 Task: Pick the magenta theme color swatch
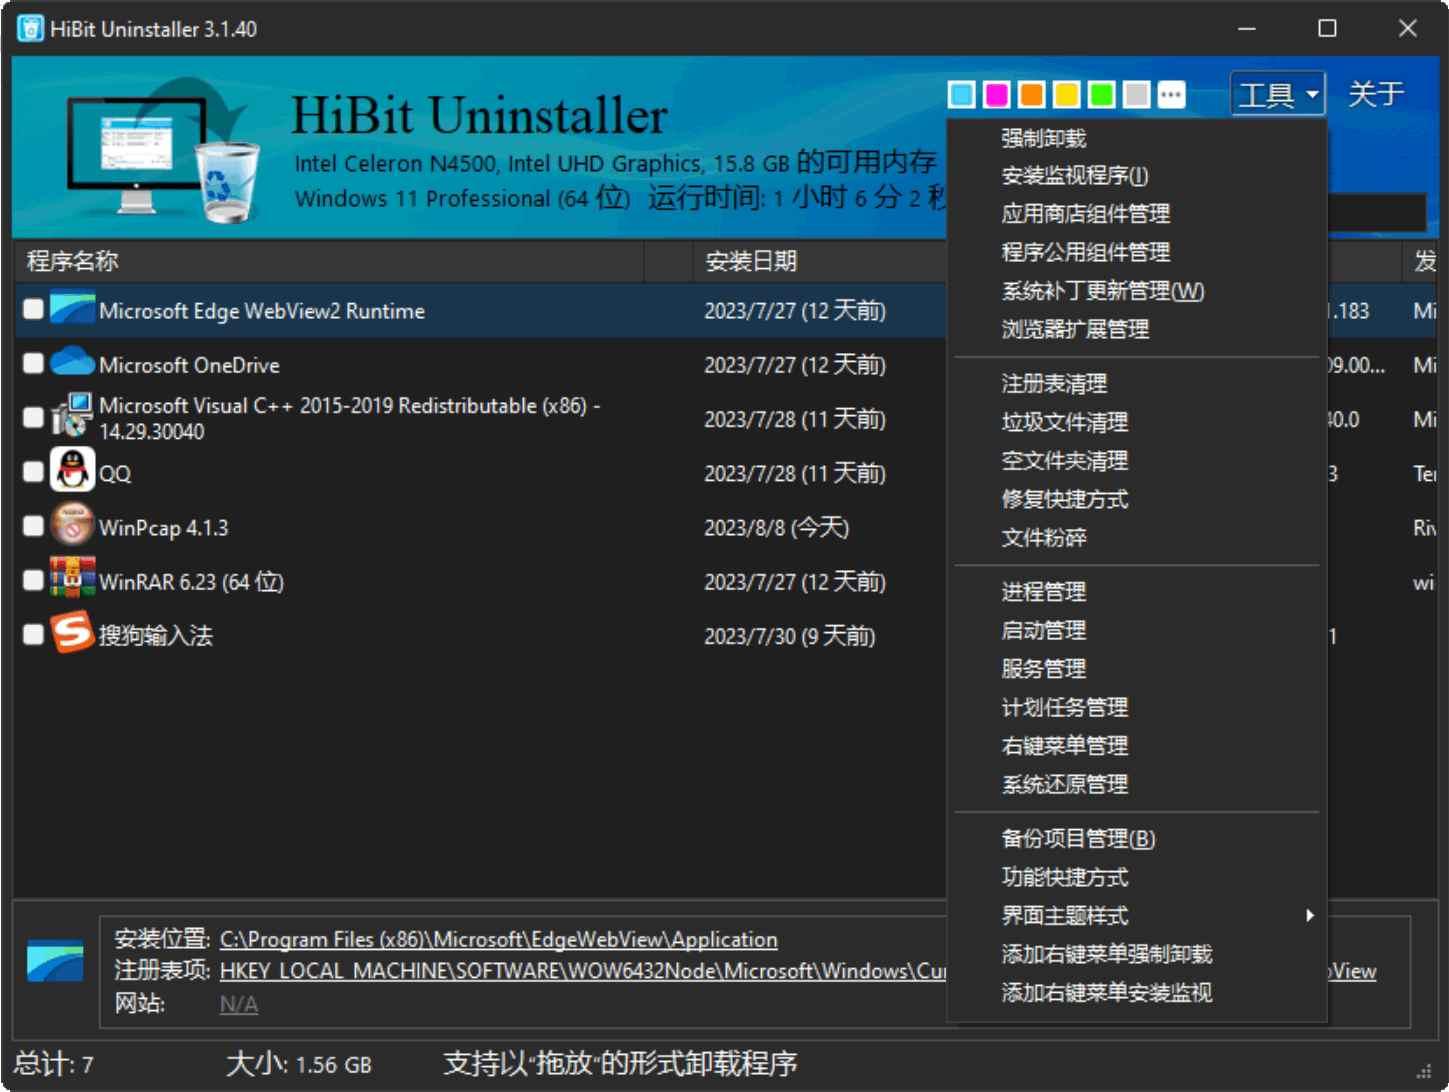click(x=997, y=95)
